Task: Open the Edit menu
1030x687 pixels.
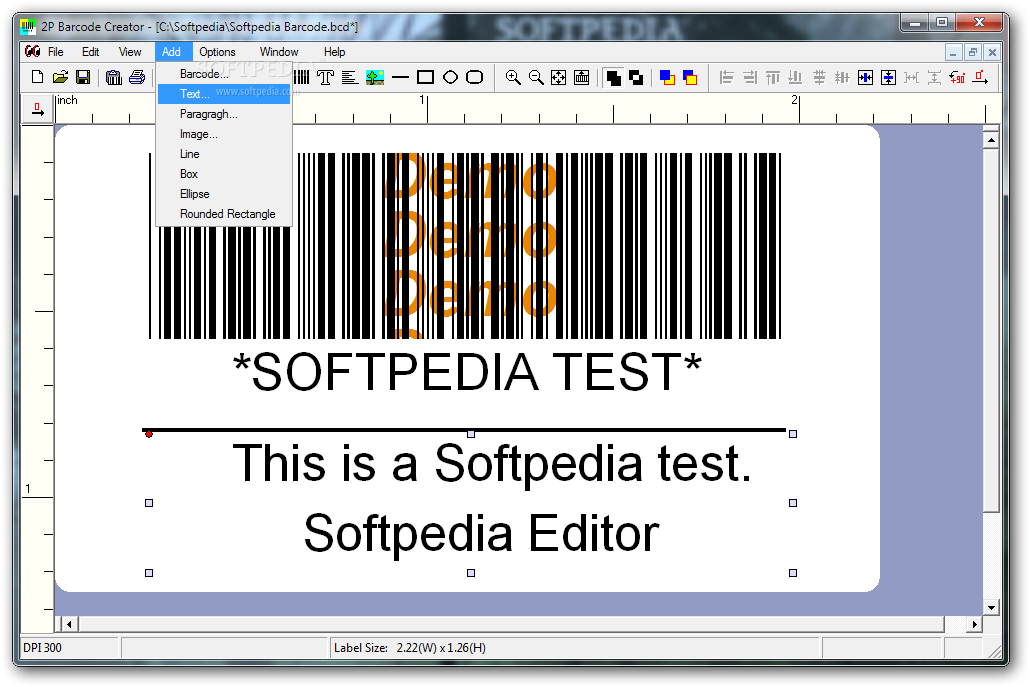Action: tap(91, 52)
